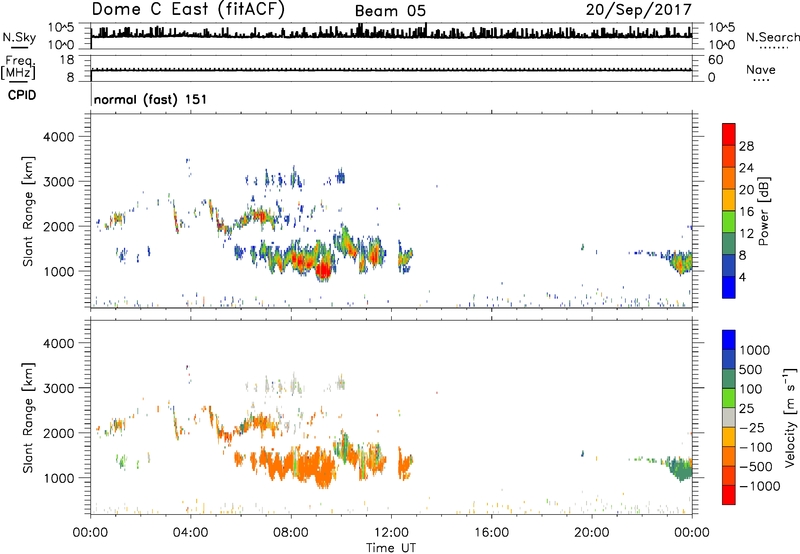Click the 'Time UT' axis title

pyautogui.click(x=391, y=548)
